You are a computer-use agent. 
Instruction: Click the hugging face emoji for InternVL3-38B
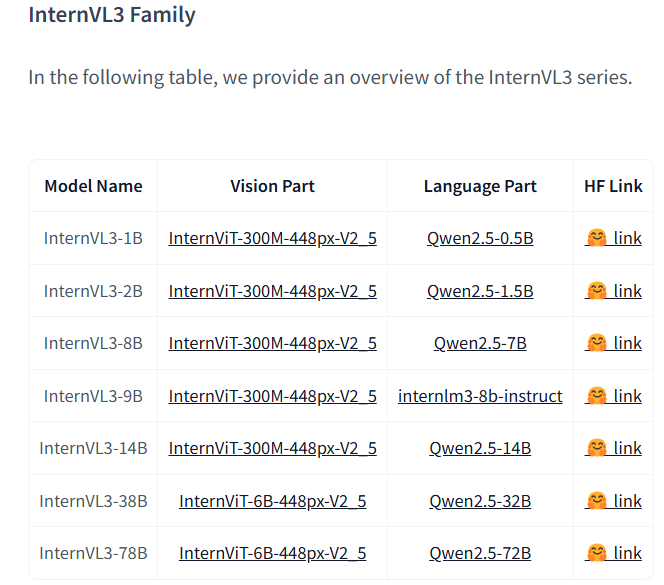(597, 501)
